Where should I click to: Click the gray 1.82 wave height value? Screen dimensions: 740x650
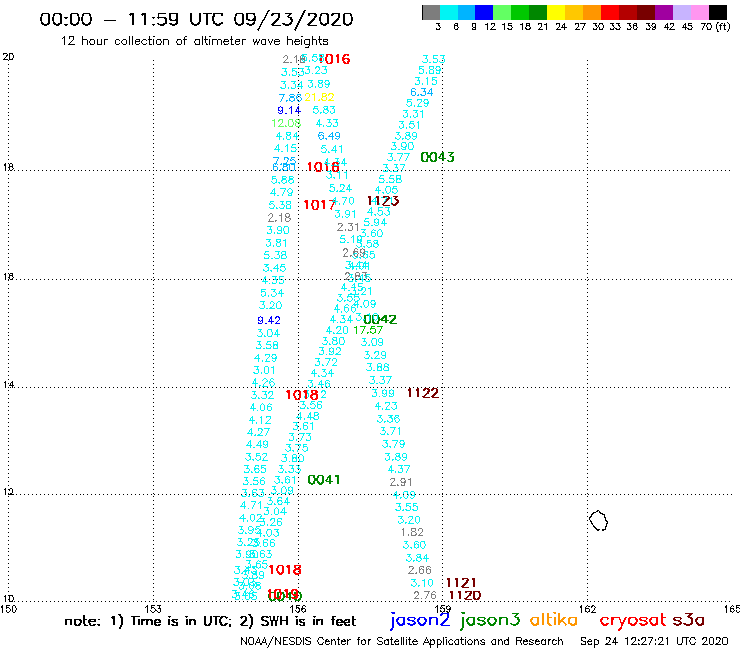[412, 532]
